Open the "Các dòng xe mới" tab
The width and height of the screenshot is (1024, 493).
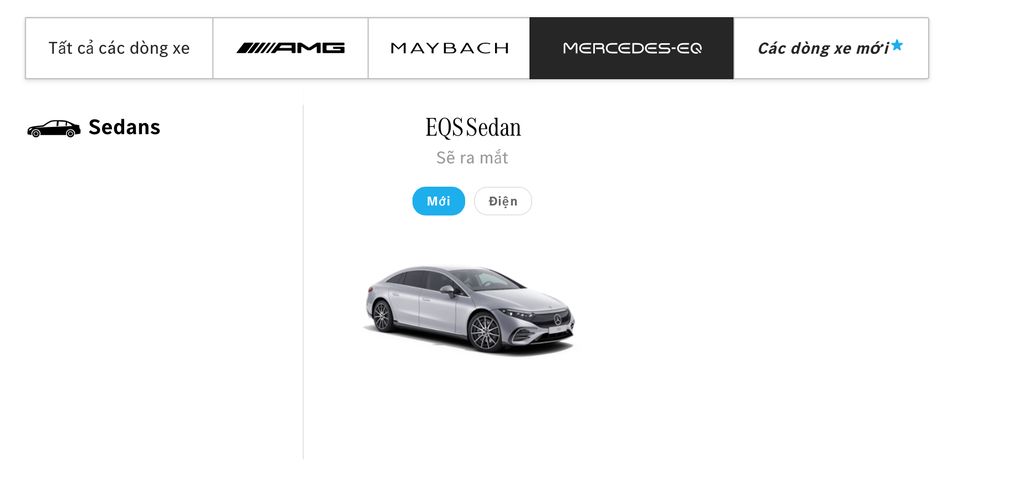[x=831, y=48]
